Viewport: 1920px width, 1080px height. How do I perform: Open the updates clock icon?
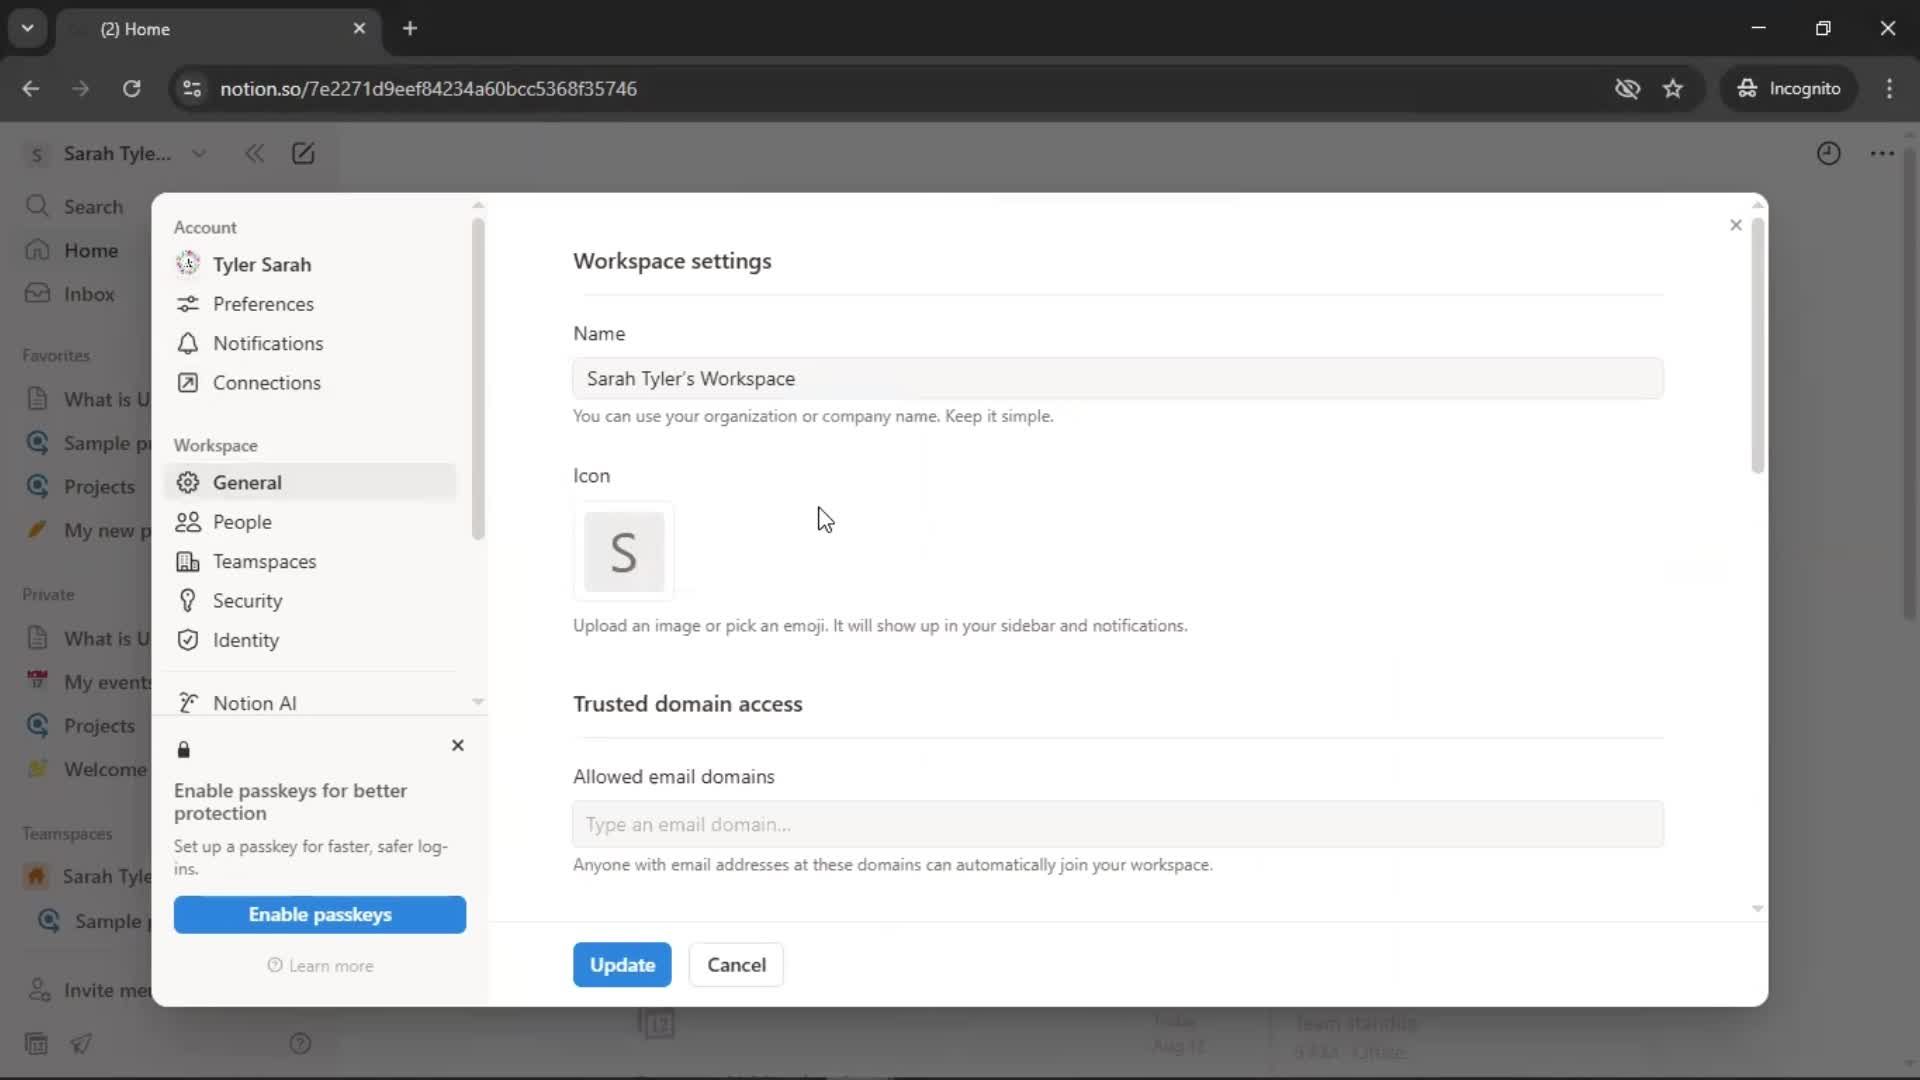pos(1828,154)
